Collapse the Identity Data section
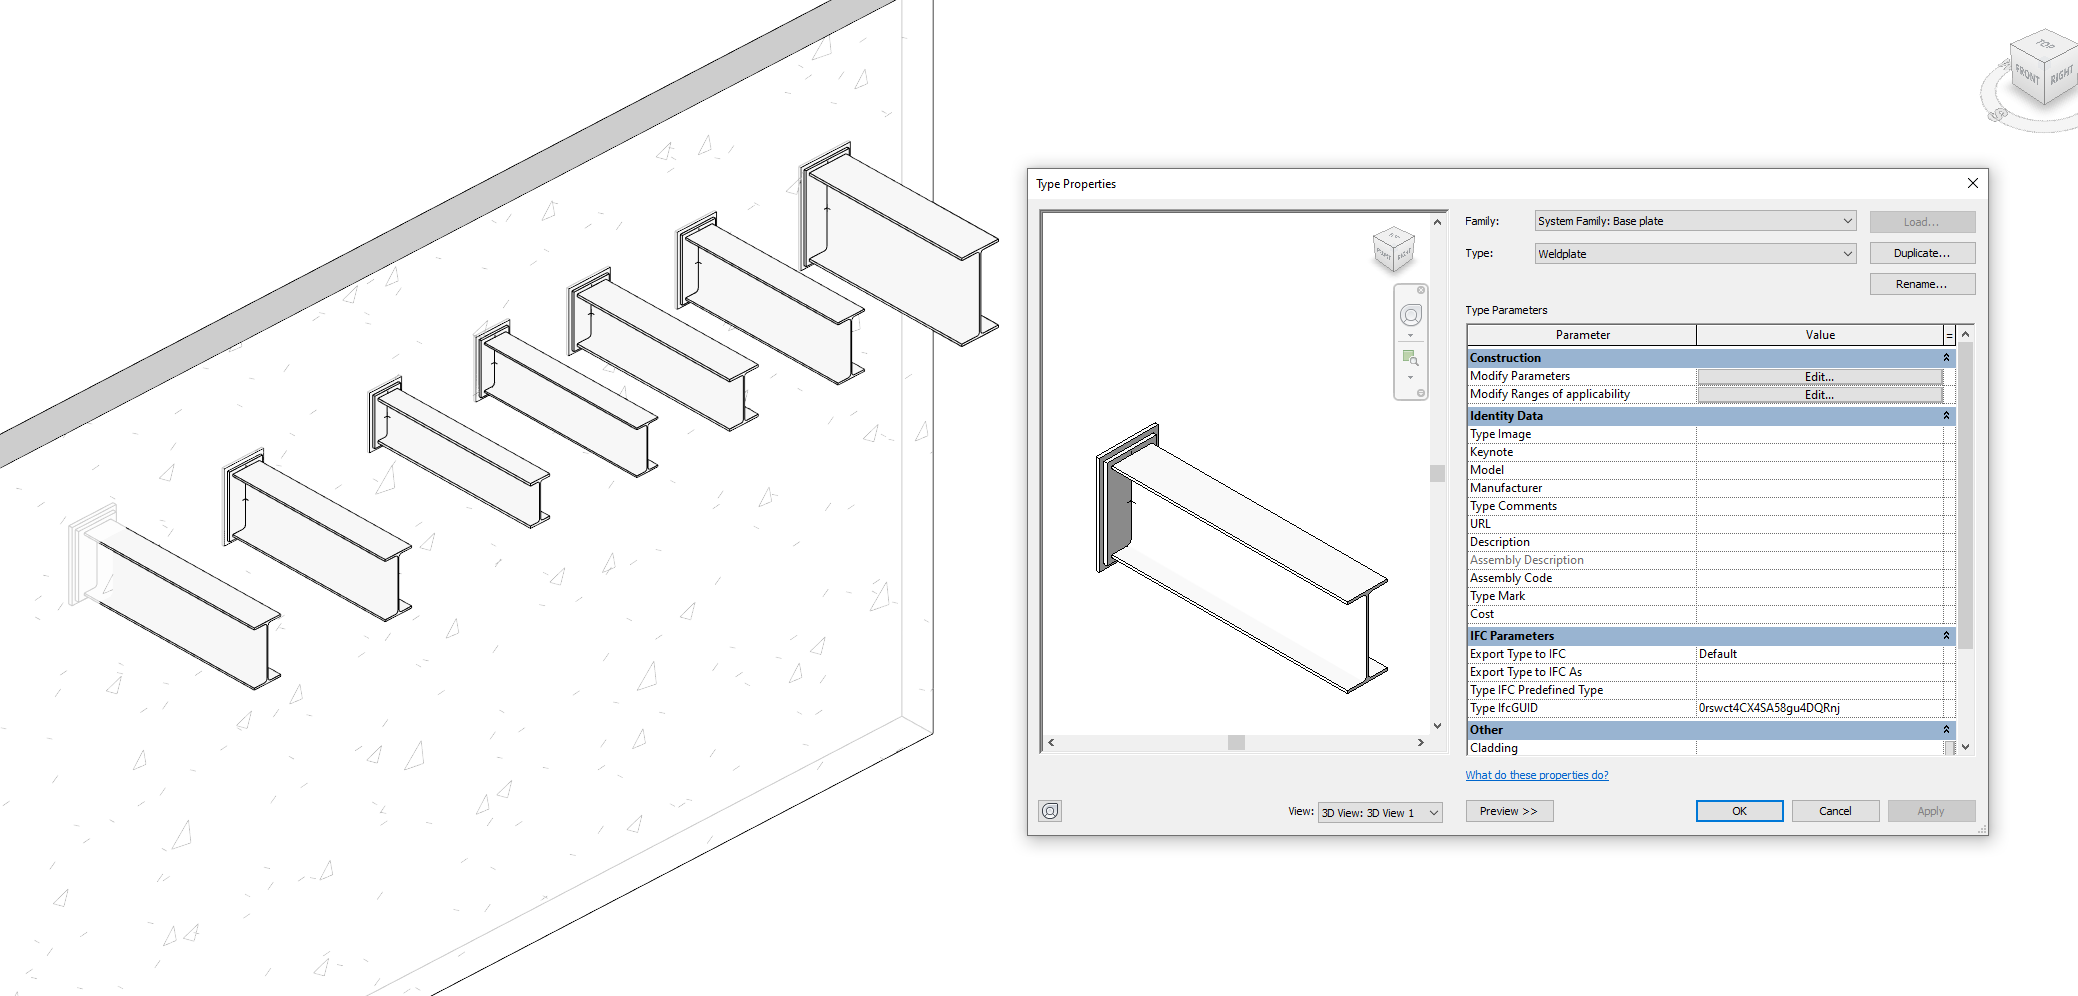 tap(1946, 416)
